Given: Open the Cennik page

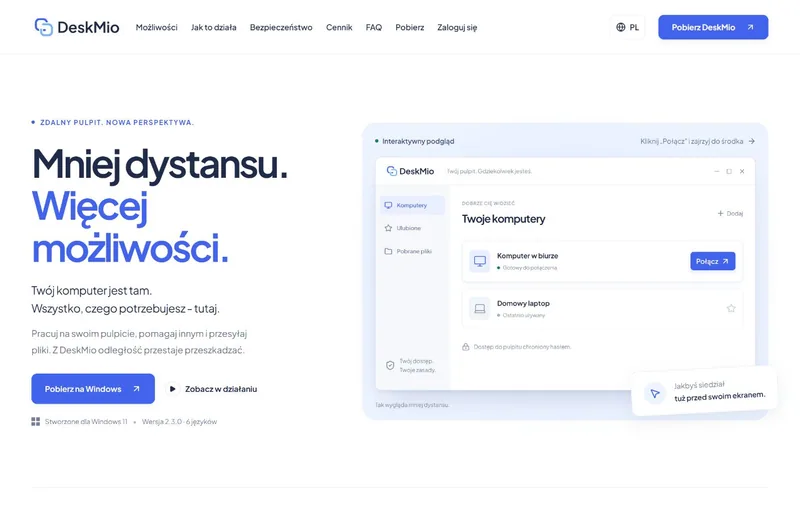Looking at the screenshot, I should 339,28.
